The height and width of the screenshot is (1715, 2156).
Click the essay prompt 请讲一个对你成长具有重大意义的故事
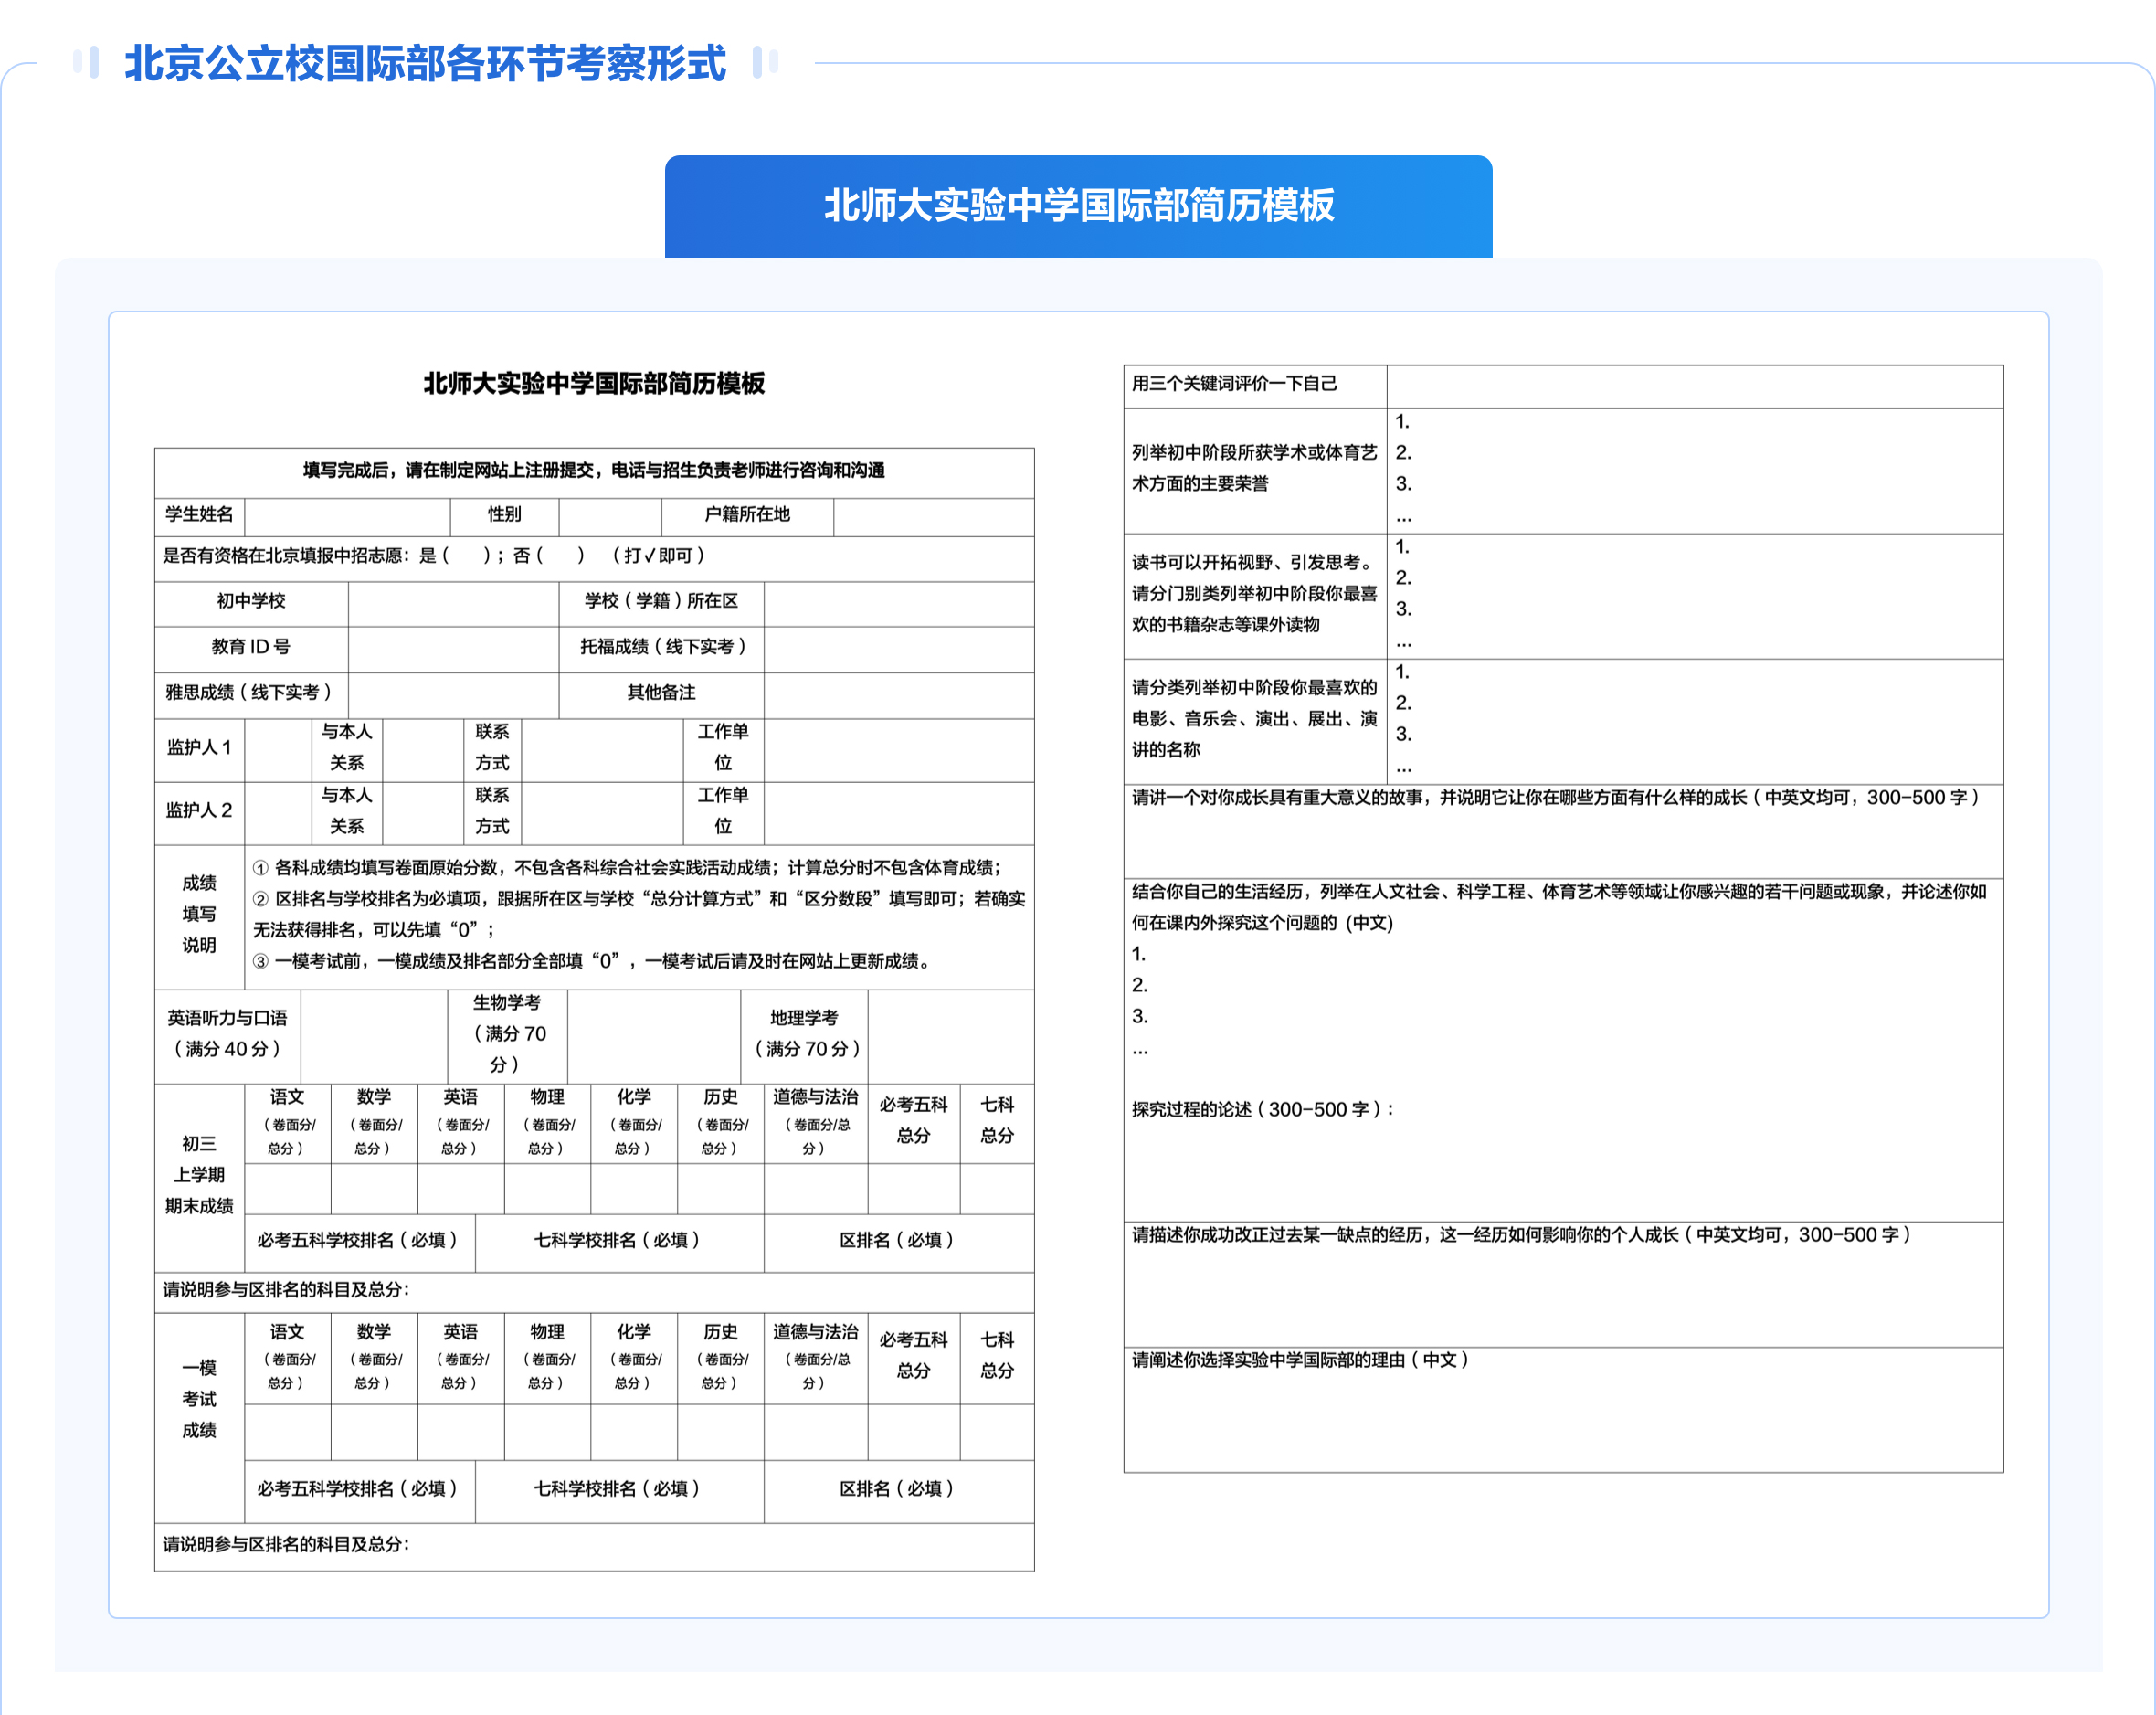click(x=1555, y=798)
